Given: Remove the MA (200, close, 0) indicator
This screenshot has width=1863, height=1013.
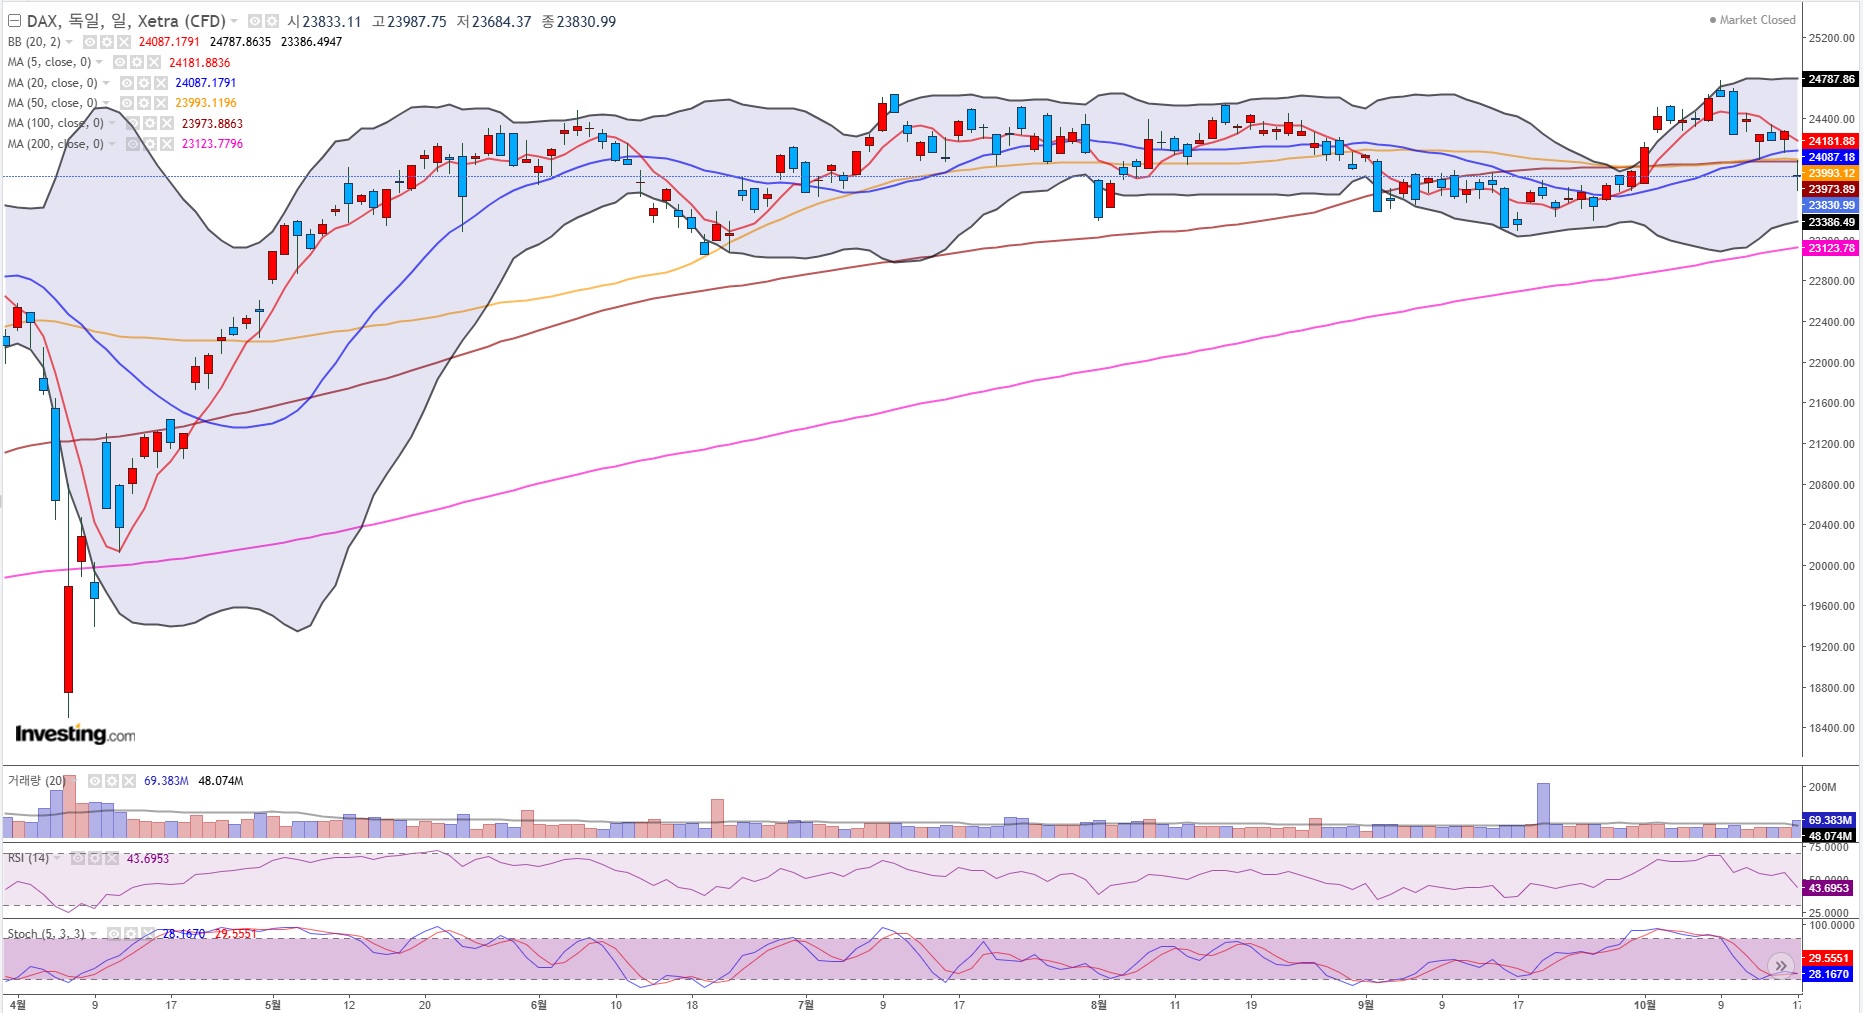Looking at the screenshot, I should (166, 144).
